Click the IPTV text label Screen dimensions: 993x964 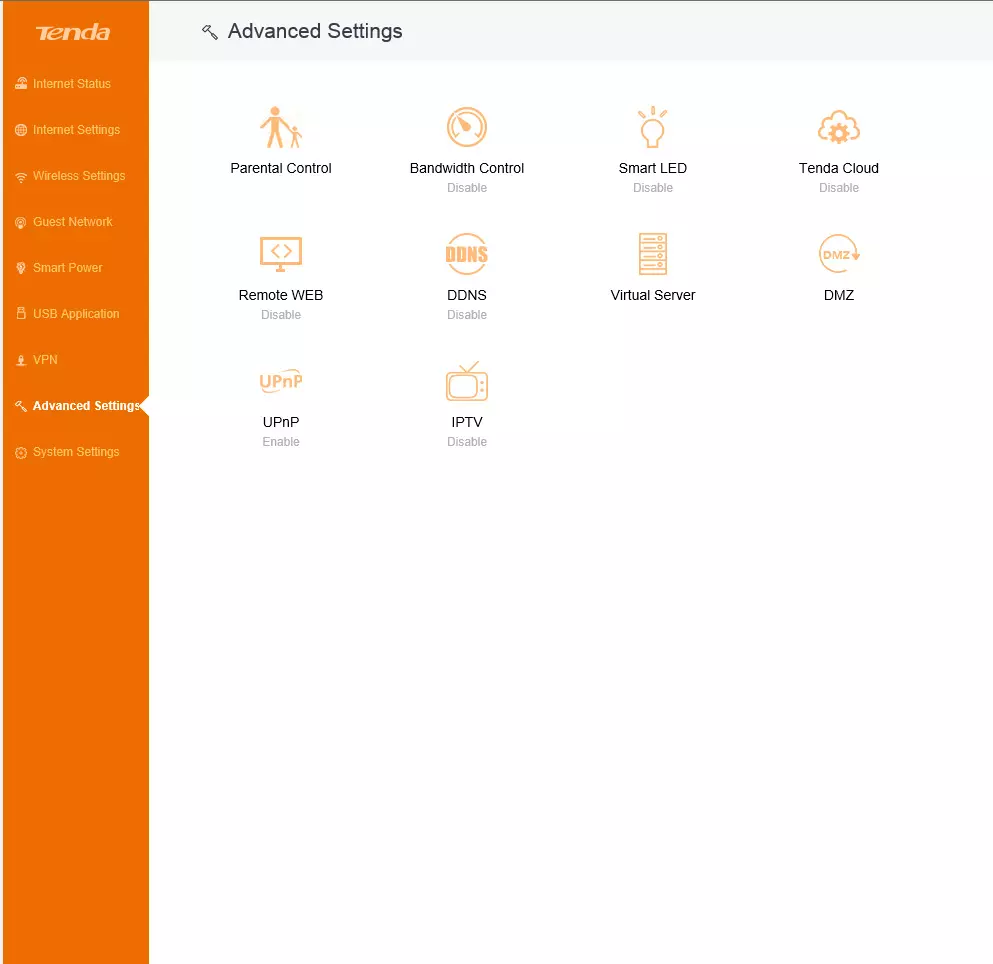pyautogui.click(x=467, y=422)
